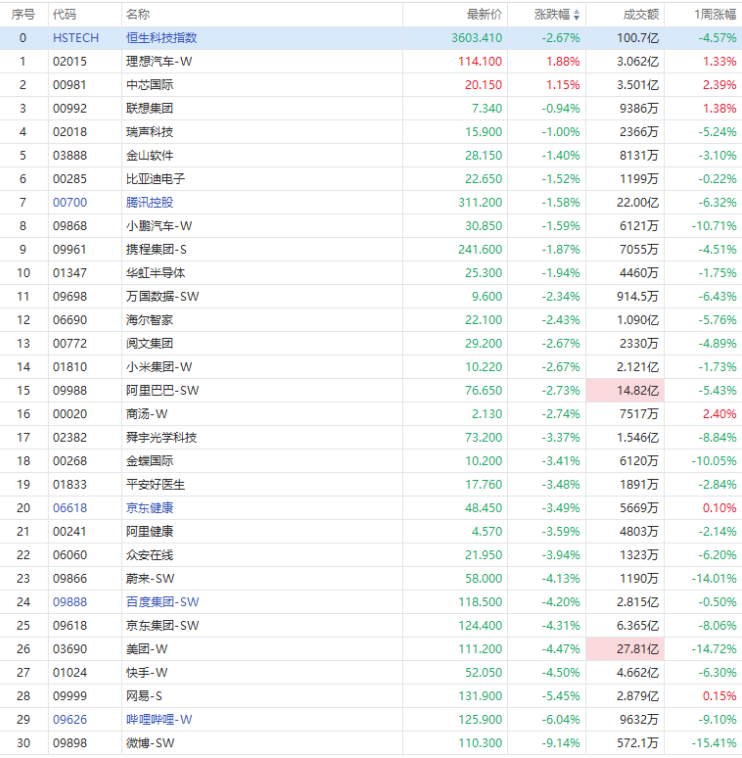Select the 携程集团-S row name
The height and width of the screenshot is (758, 742).
click(156, 249)
